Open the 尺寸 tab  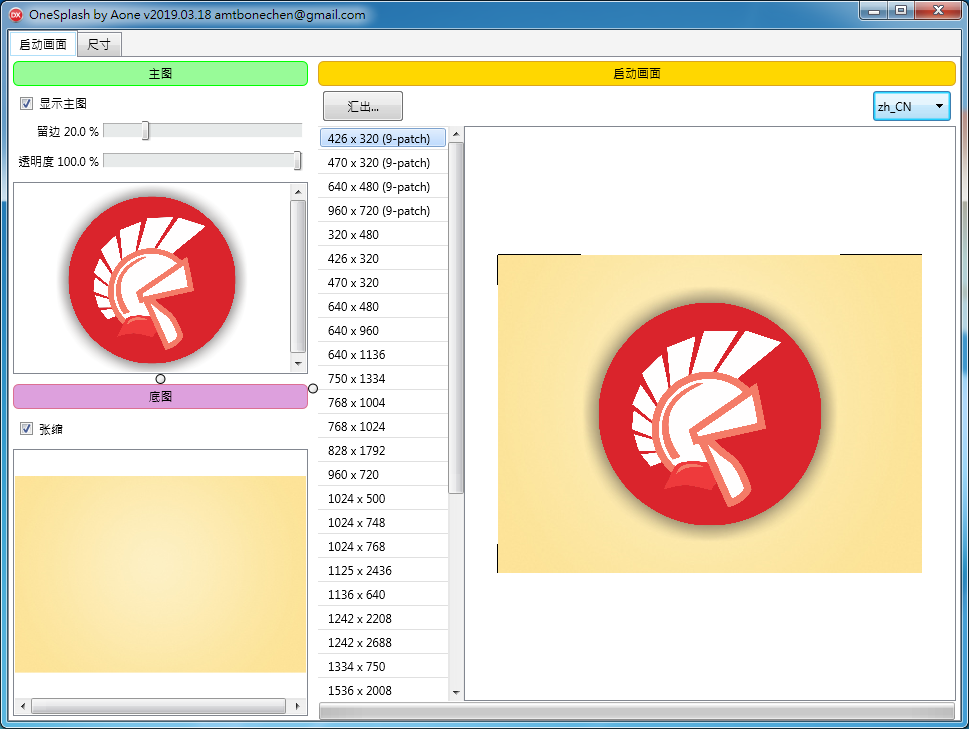point(99,44)
